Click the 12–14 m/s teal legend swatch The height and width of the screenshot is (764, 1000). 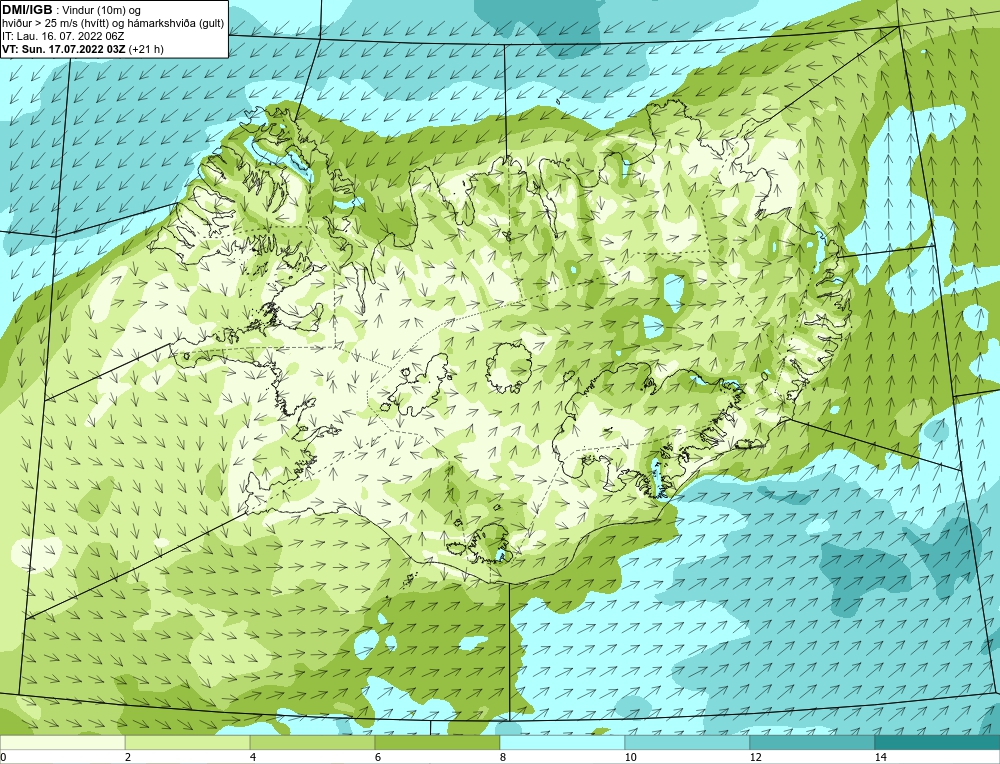pyautogui.click(x=812, y=743)
